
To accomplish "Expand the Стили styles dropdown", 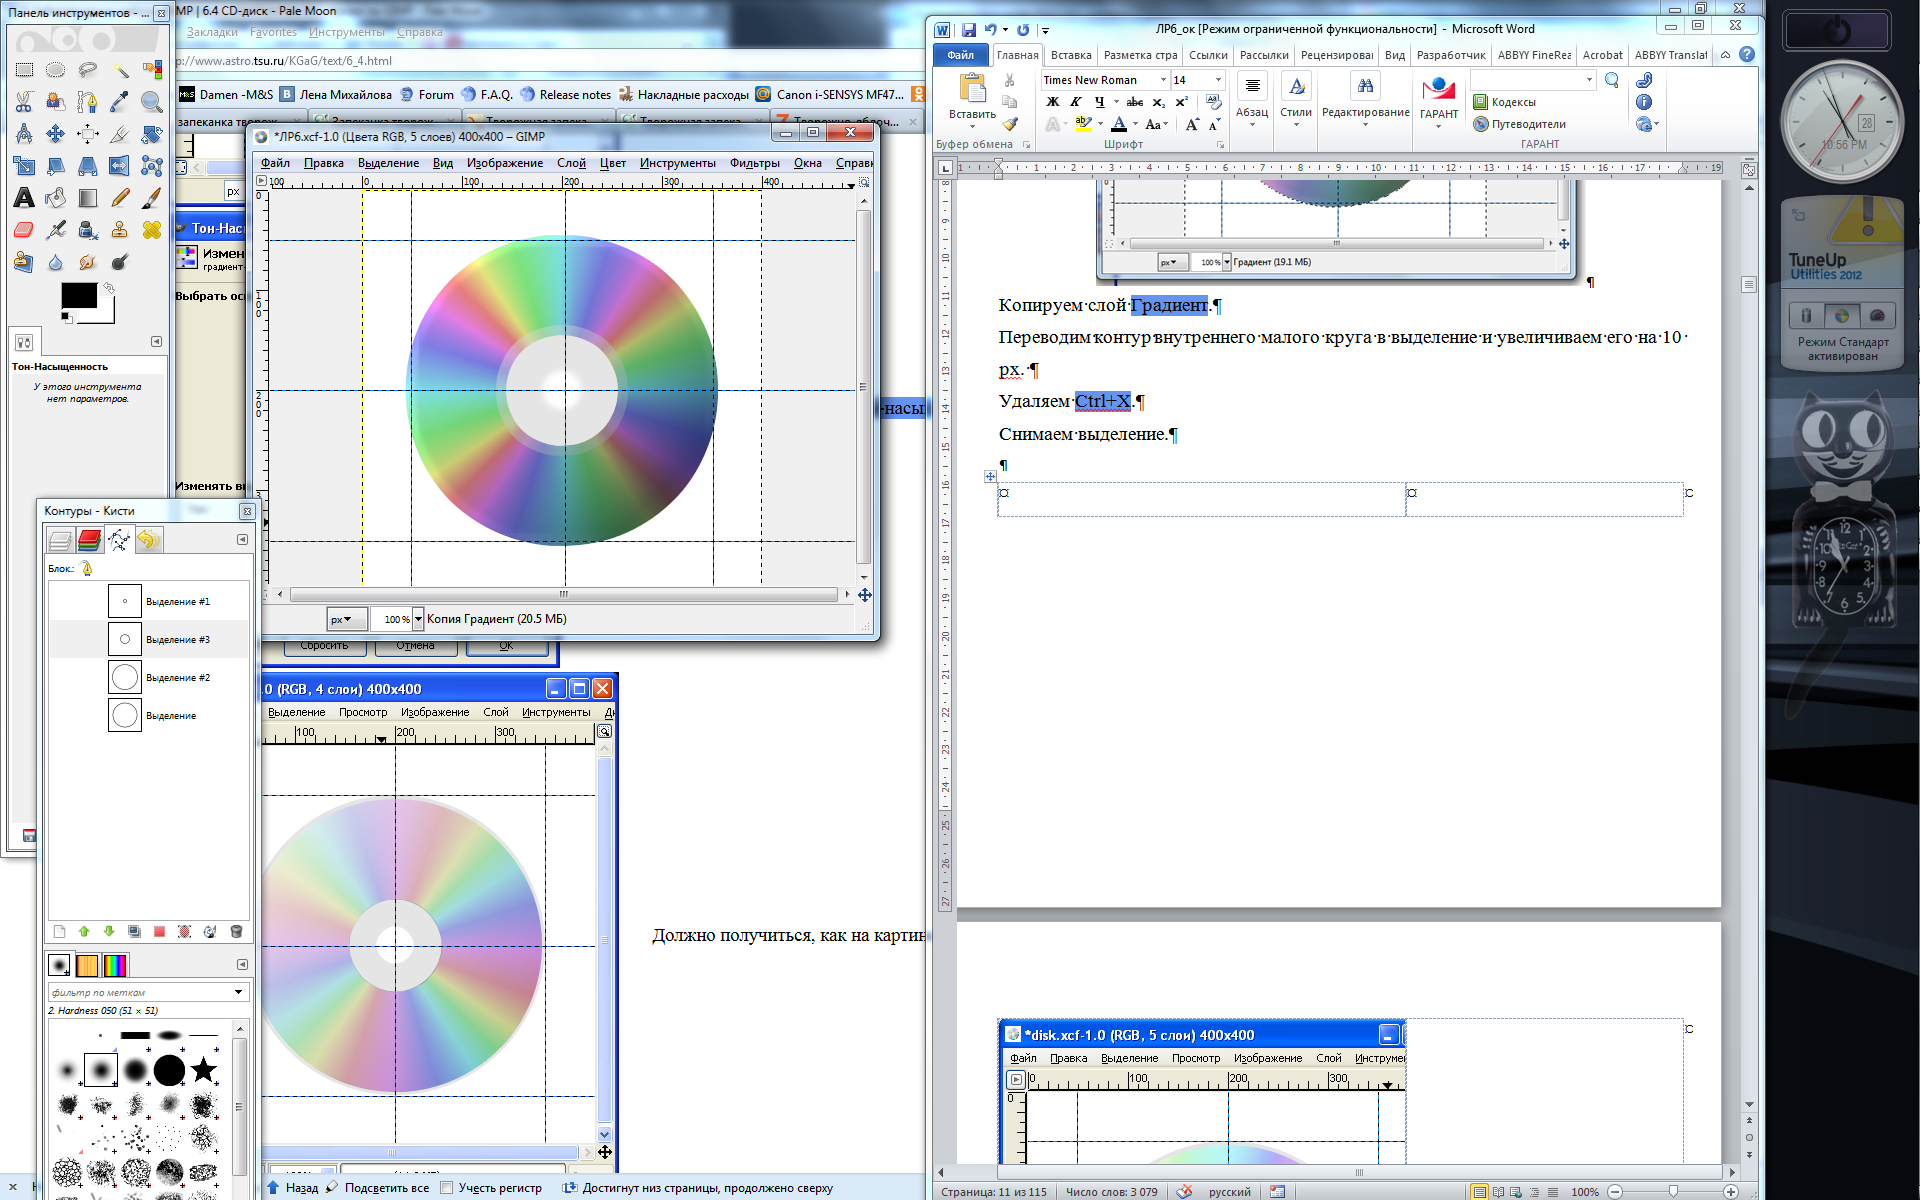I will (x=1296, y=125).
